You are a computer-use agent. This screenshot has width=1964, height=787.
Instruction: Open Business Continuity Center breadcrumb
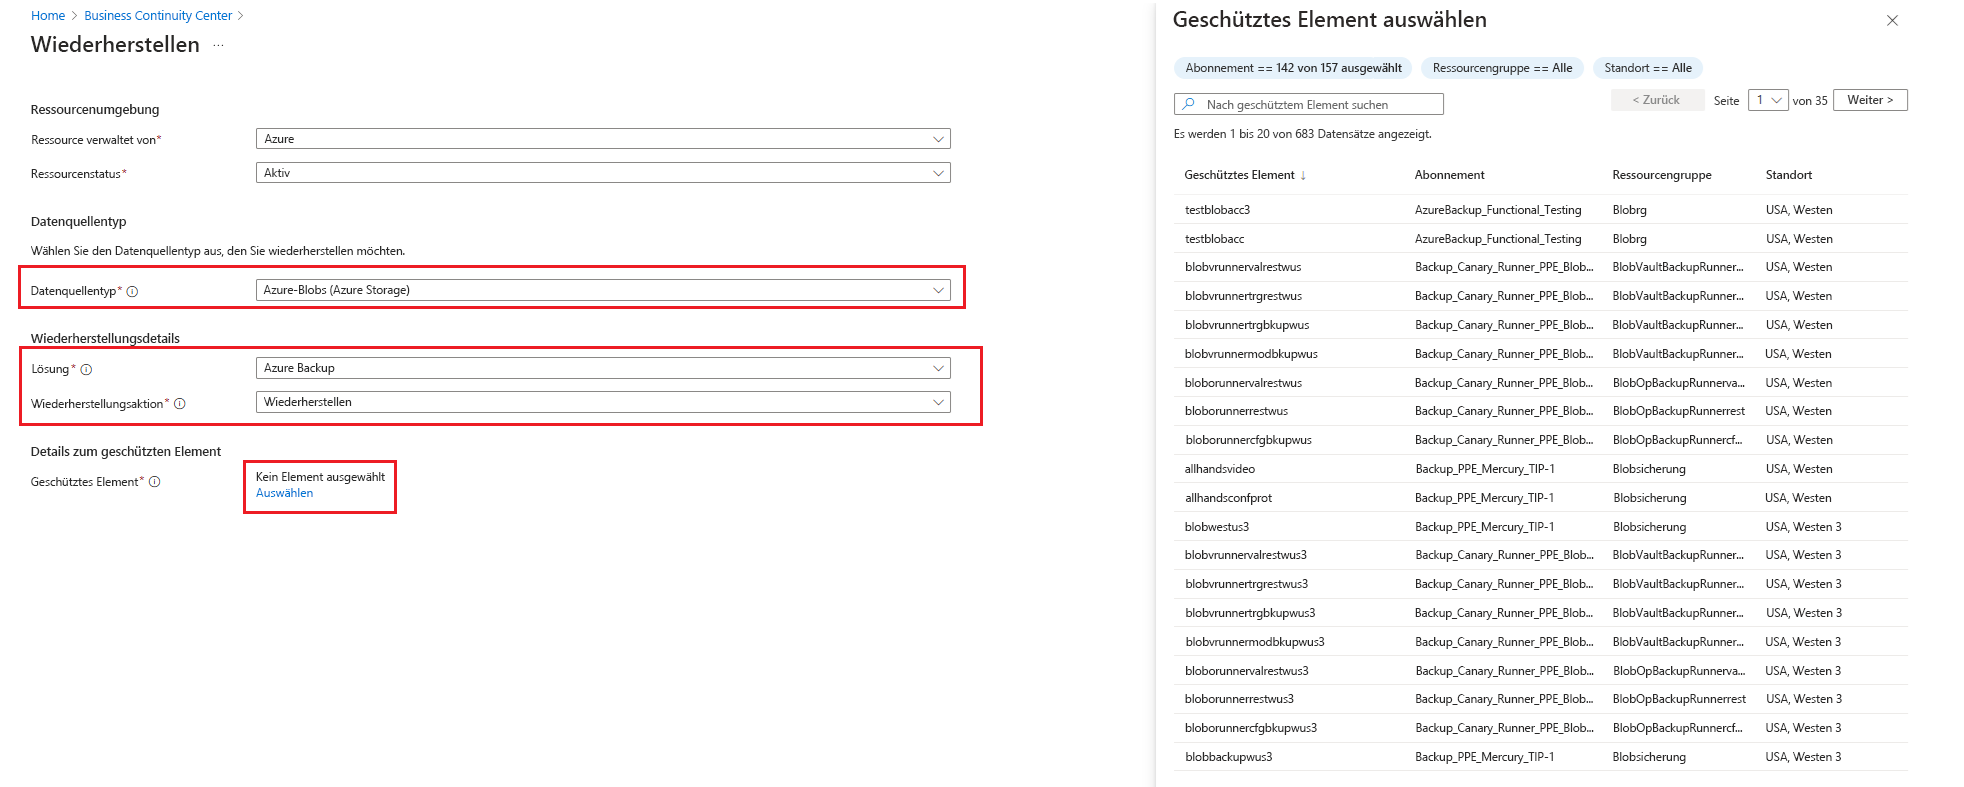coord(158,16)
